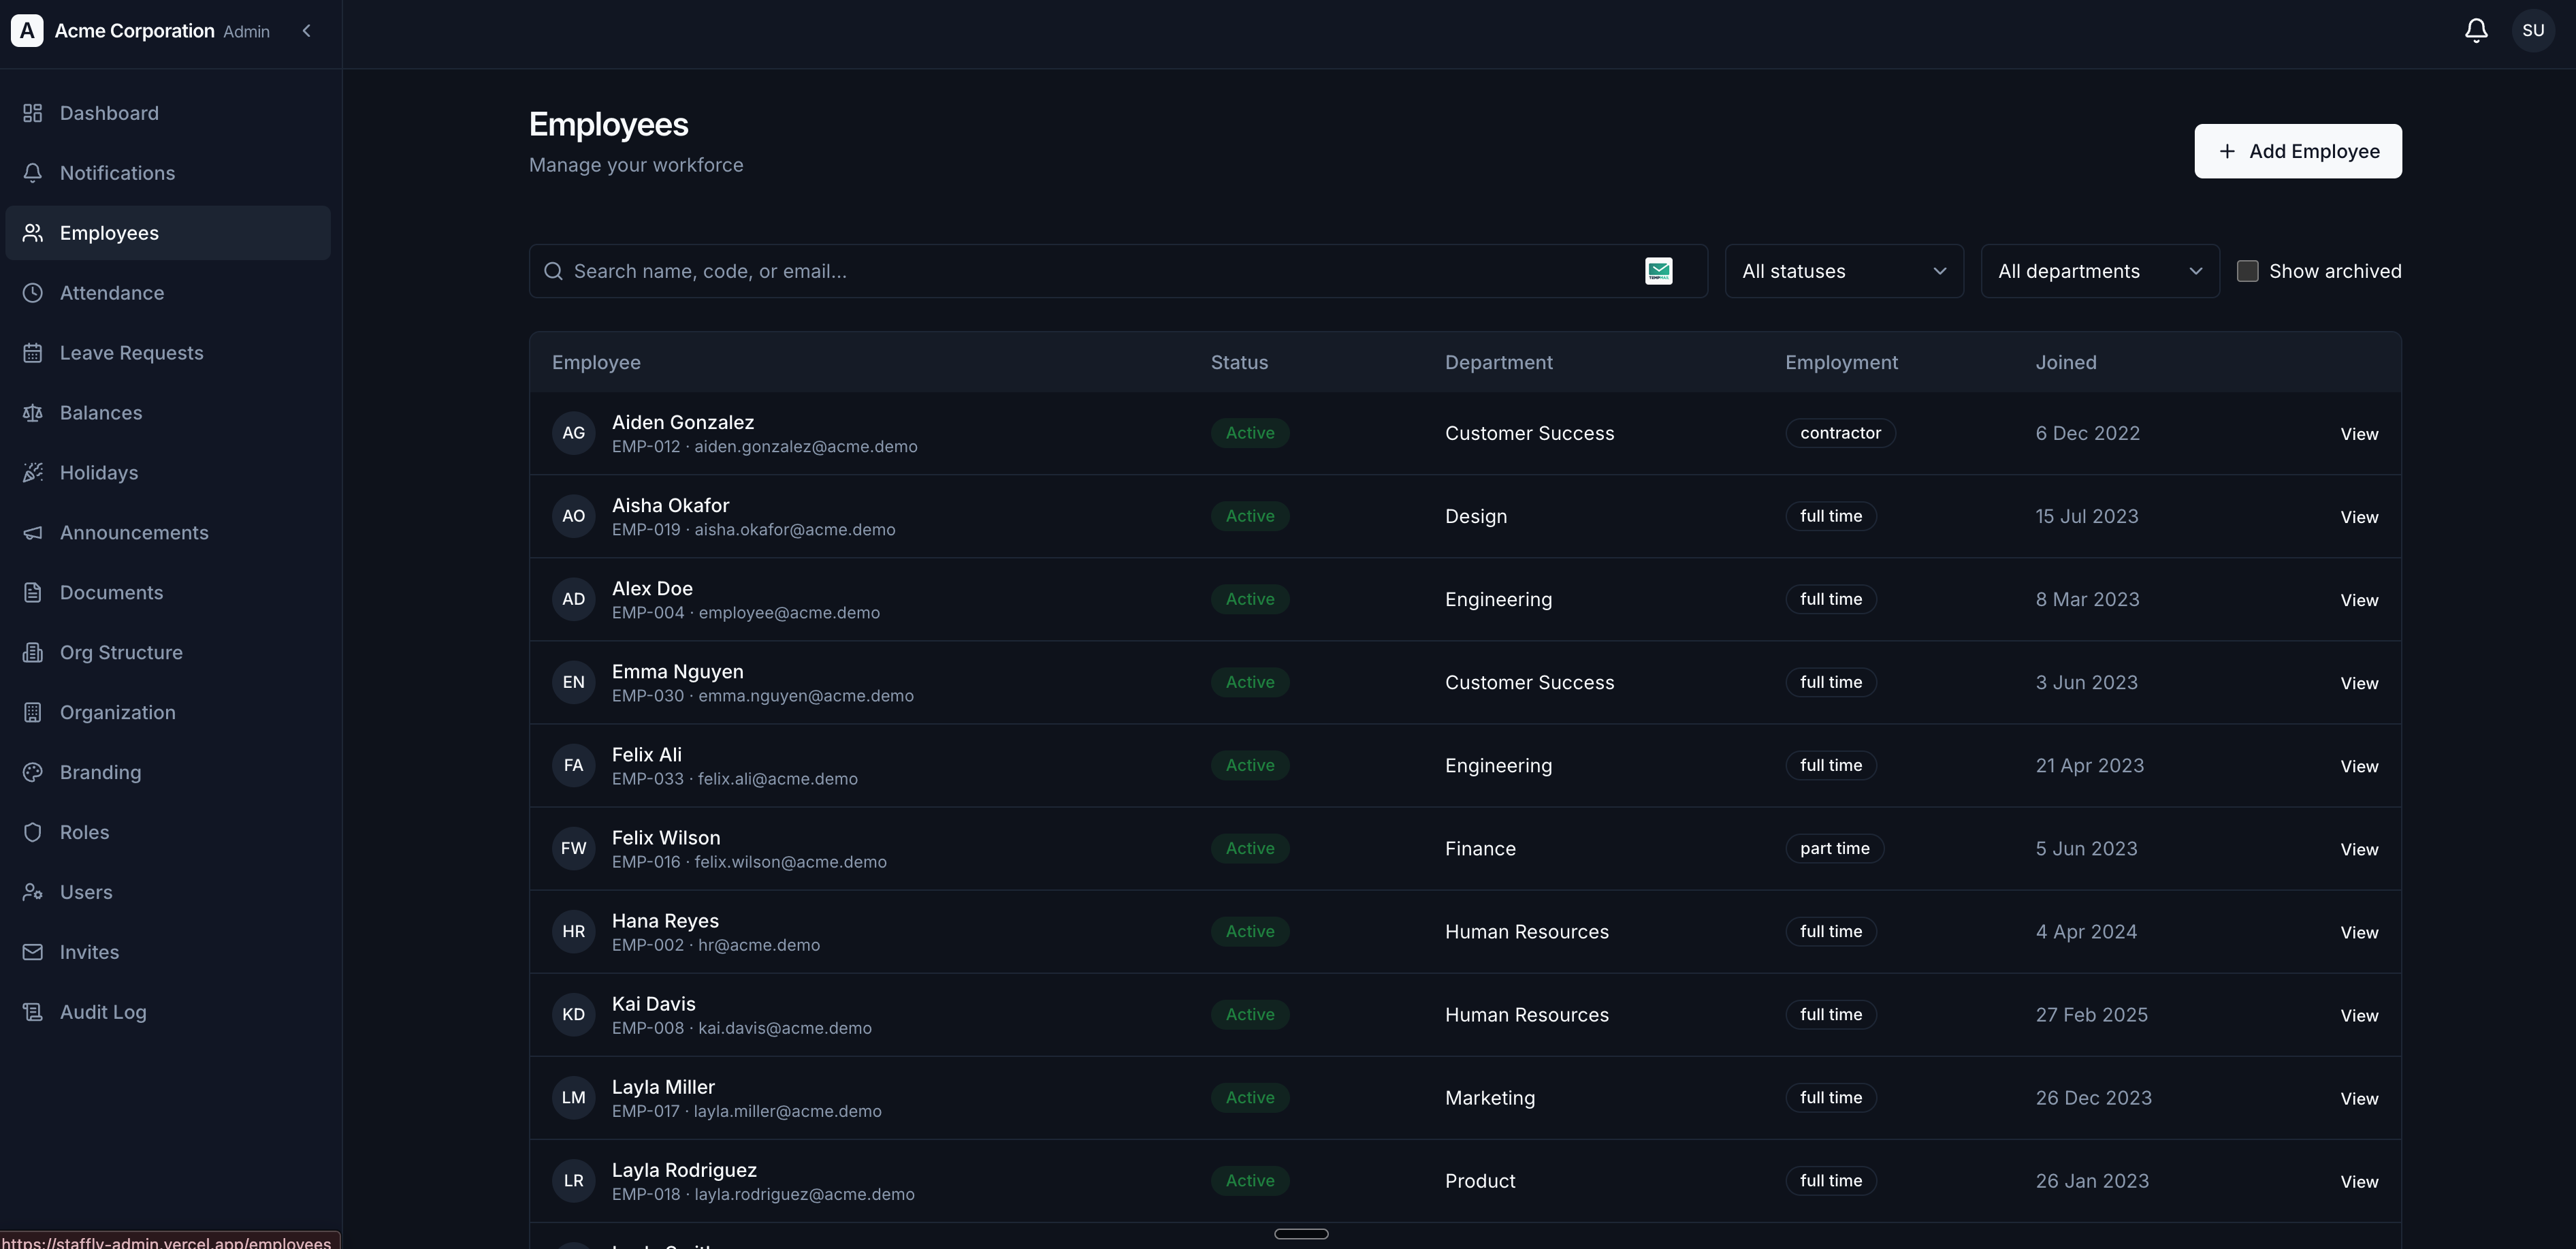
Task: Open the notifications bell in the top bar
Action: click(x=2476, y=31)
